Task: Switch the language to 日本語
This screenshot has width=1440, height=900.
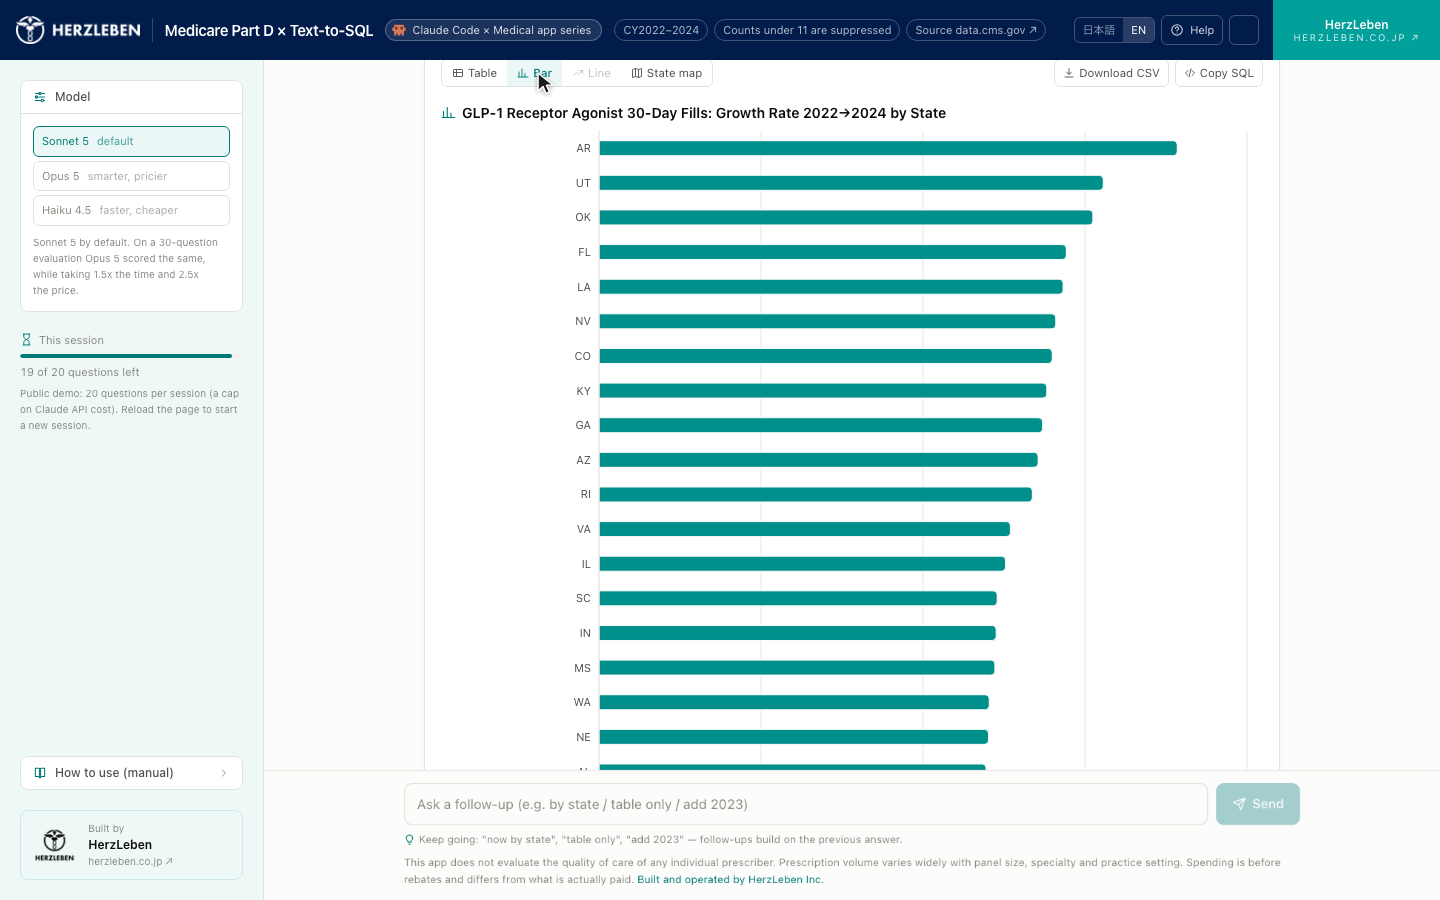Action: pyautogui.click(x=1099, y=30)
